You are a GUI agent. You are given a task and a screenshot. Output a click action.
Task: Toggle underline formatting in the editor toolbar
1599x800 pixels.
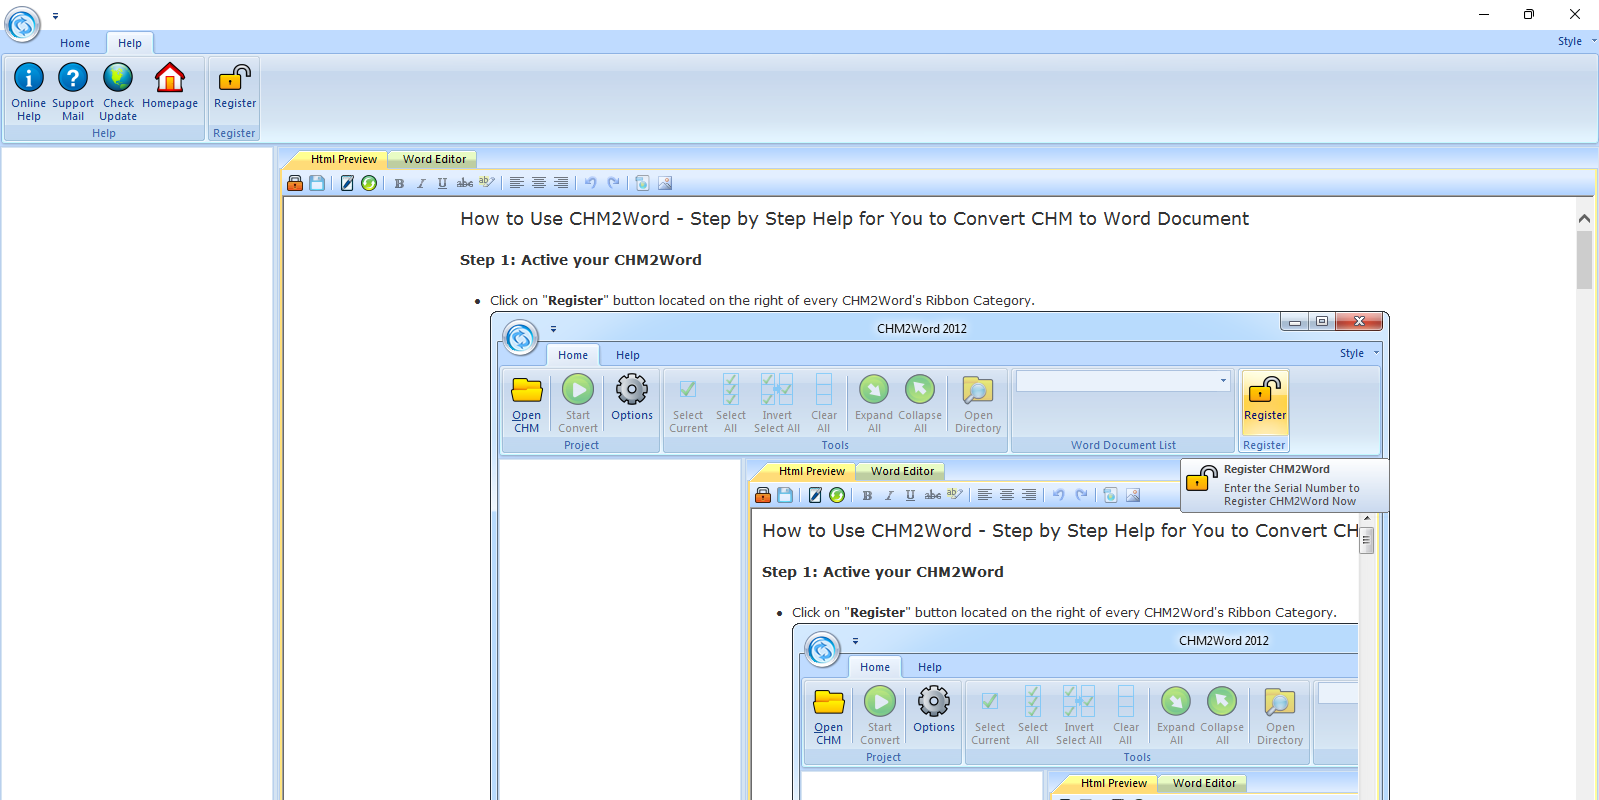pos(442,183)
